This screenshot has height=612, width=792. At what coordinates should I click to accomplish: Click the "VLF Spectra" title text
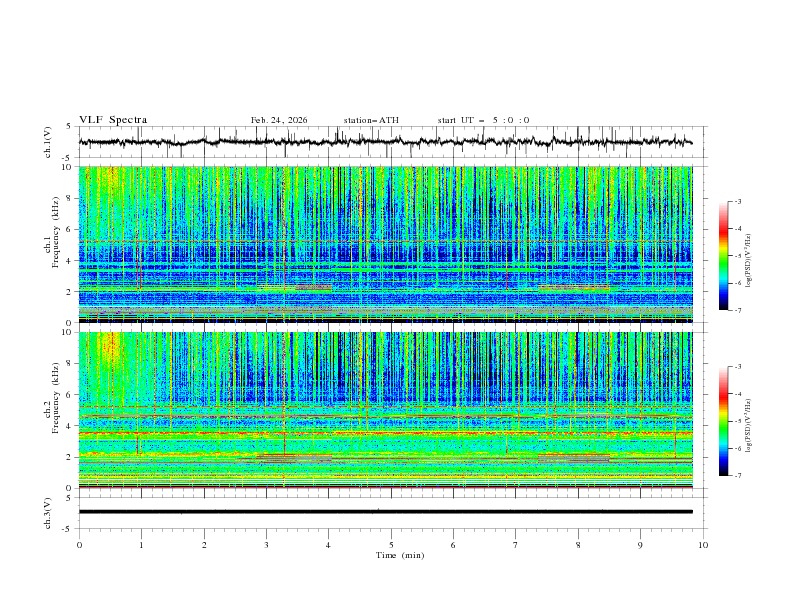(x=113, y=120)
